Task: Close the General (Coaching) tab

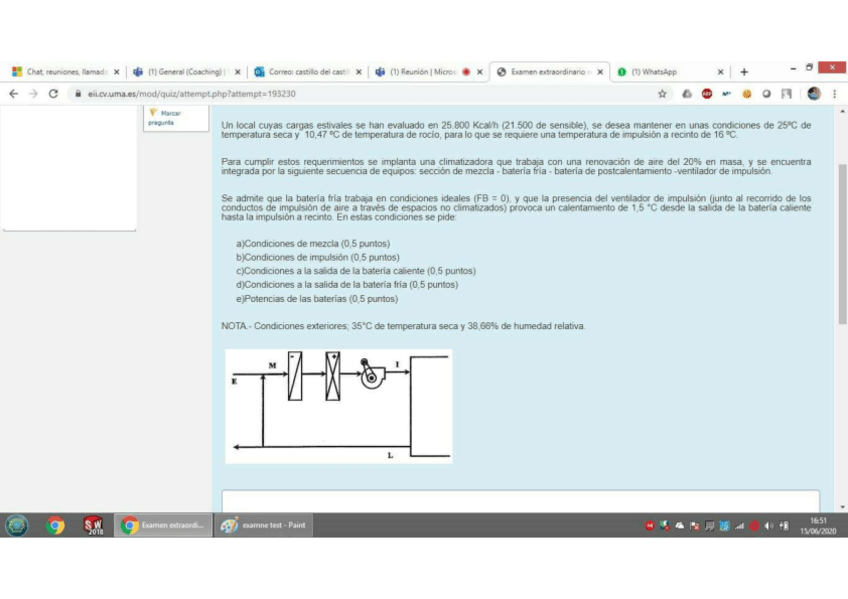Action: point(237,72)
